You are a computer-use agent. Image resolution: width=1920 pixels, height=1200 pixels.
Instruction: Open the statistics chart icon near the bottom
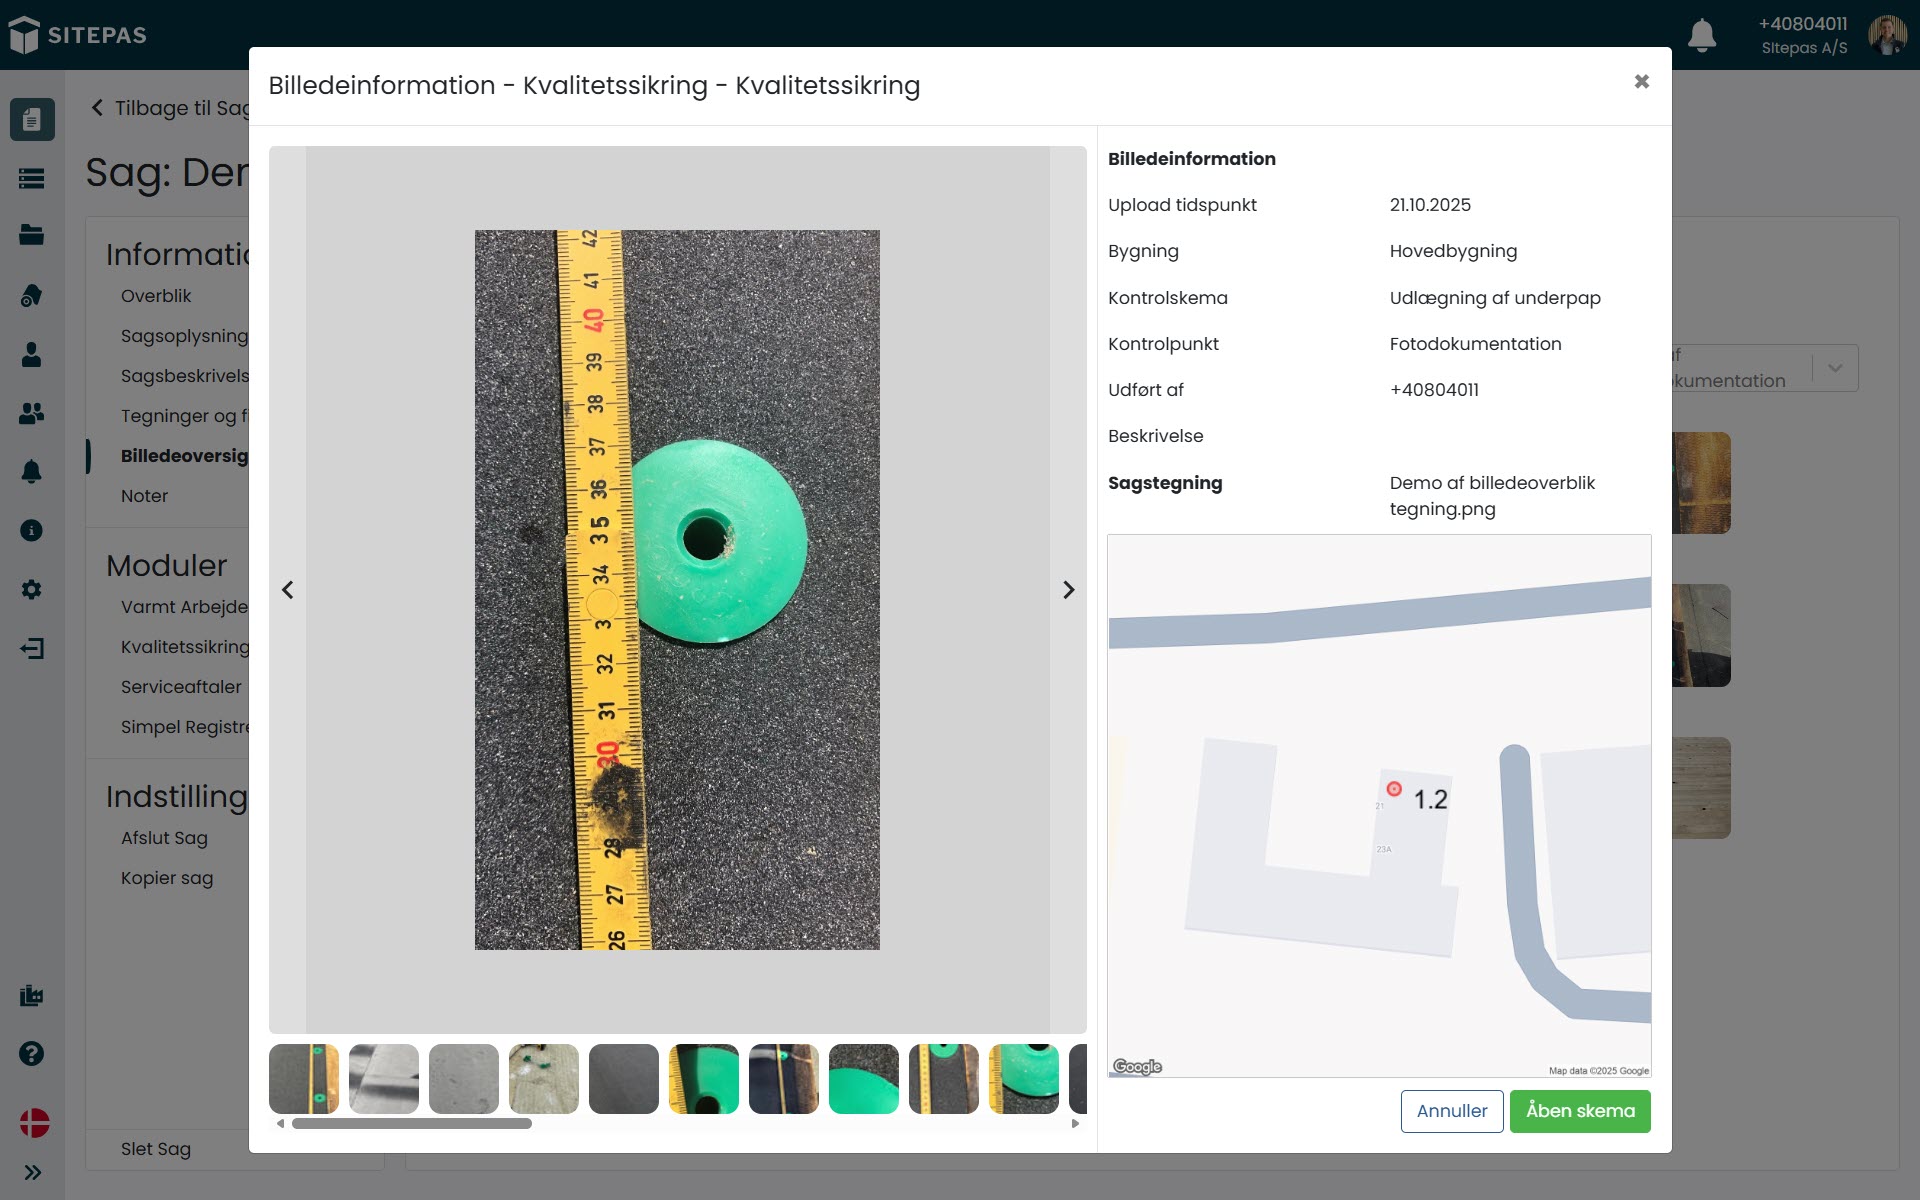(x=31, y=995)
